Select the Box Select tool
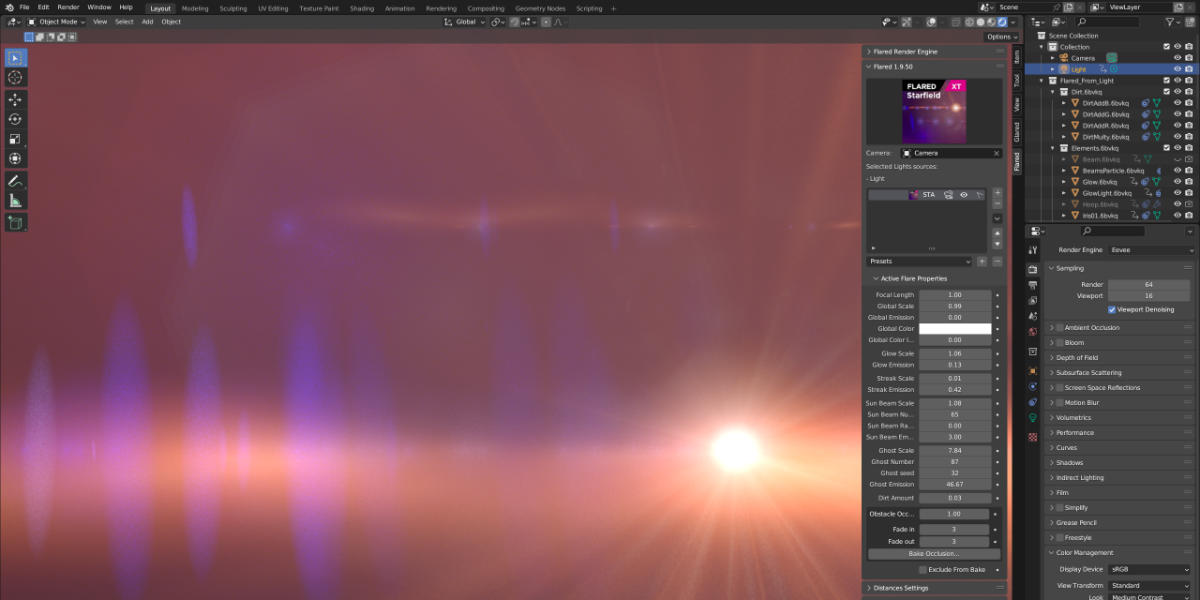Screen dimensions: 1200x600 coord(15,58)
